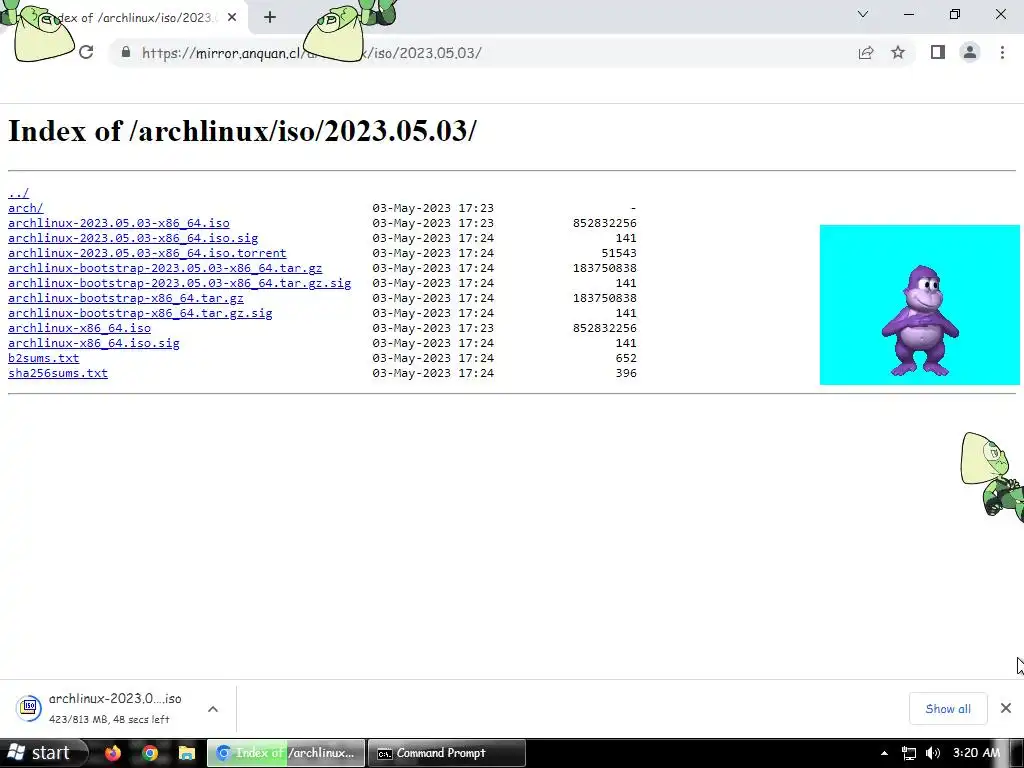
Task: Open archlinux-bootstrap-2023.05.03-x86_64.tar.gz.sig link
Action: pyautogui.click(x=180, y=283)
